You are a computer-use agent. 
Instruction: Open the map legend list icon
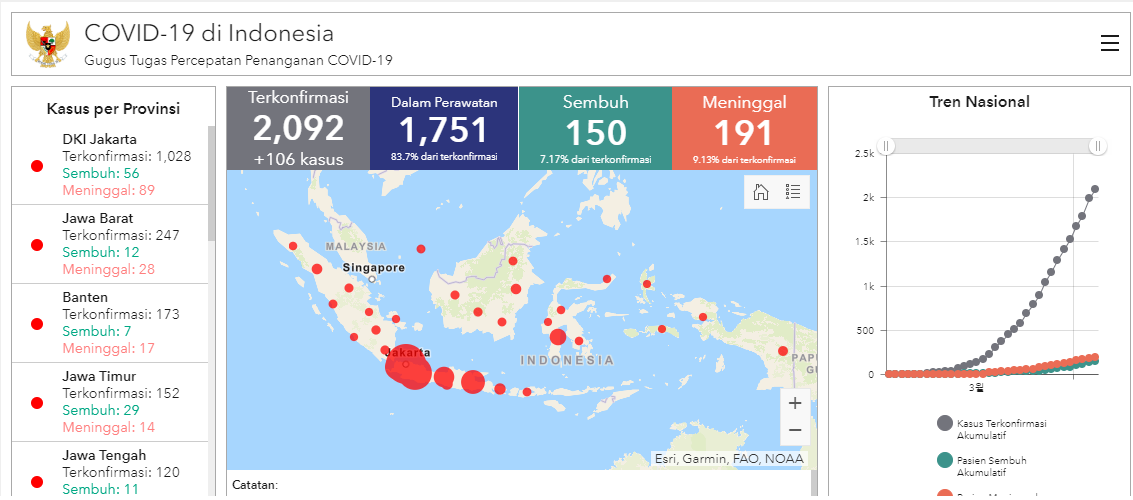(x=793, y=191)
